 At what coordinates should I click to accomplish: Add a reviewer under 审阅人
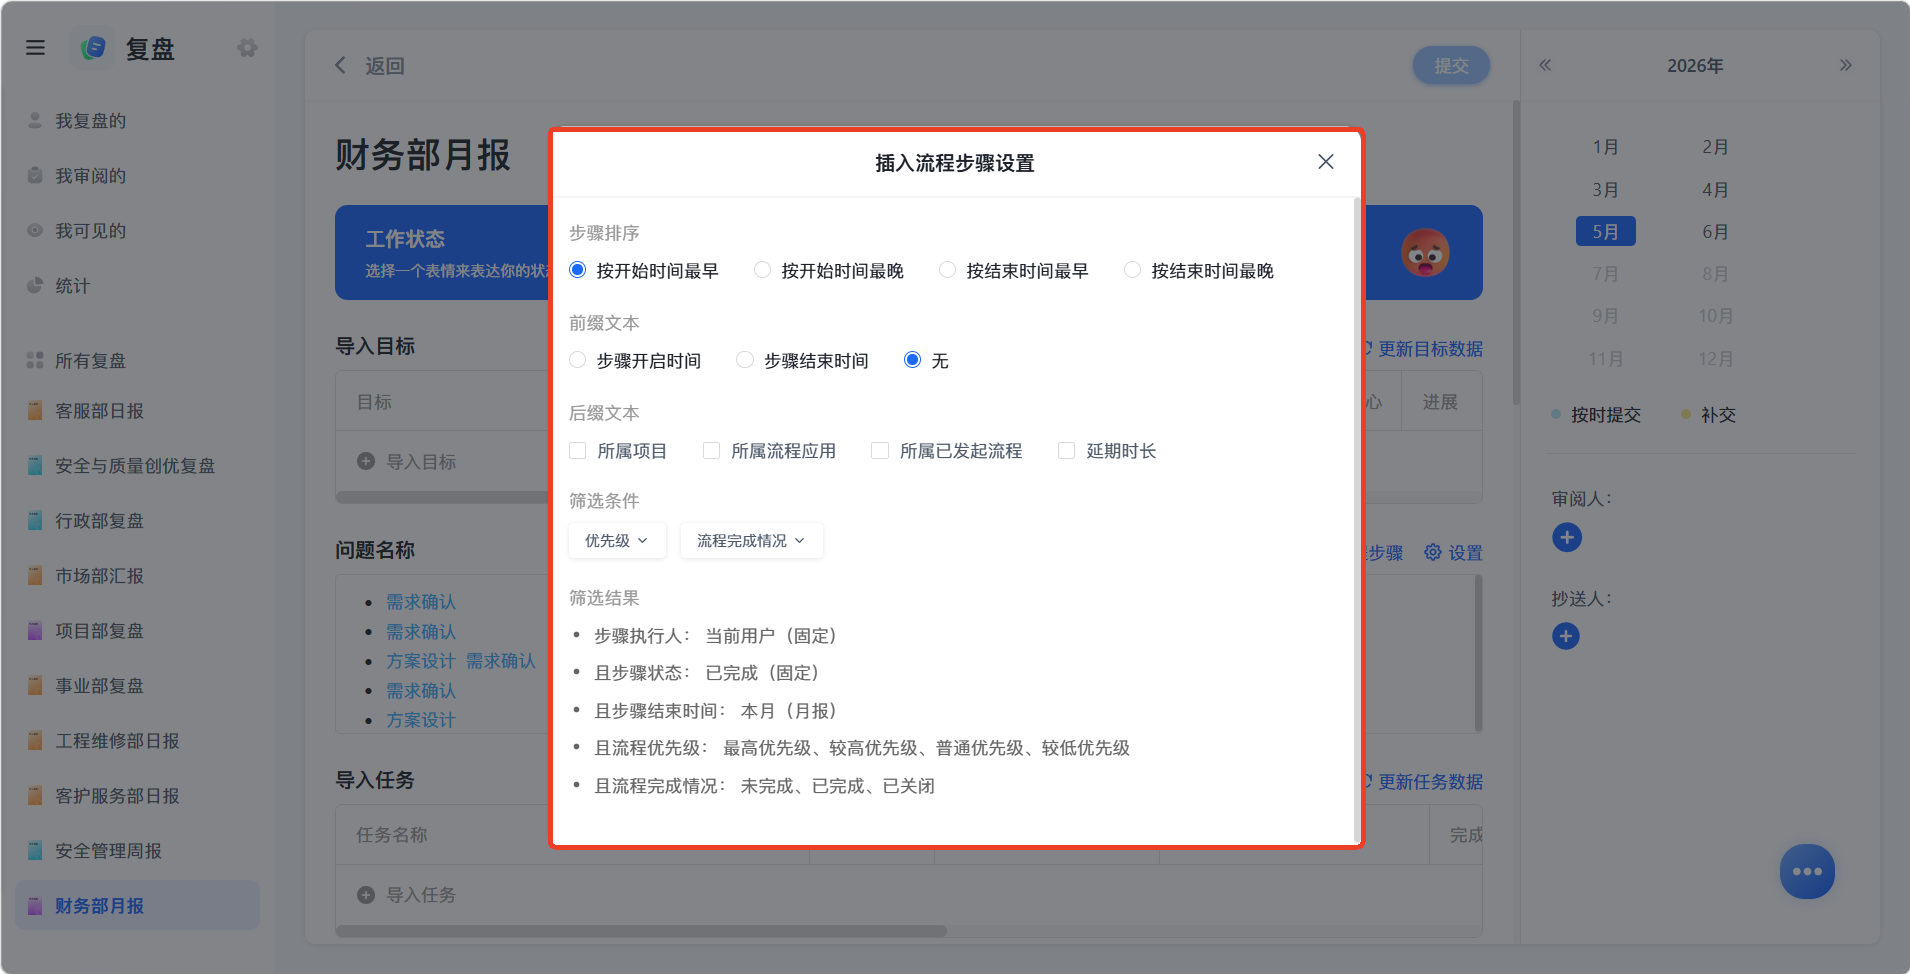(1567, 538)
